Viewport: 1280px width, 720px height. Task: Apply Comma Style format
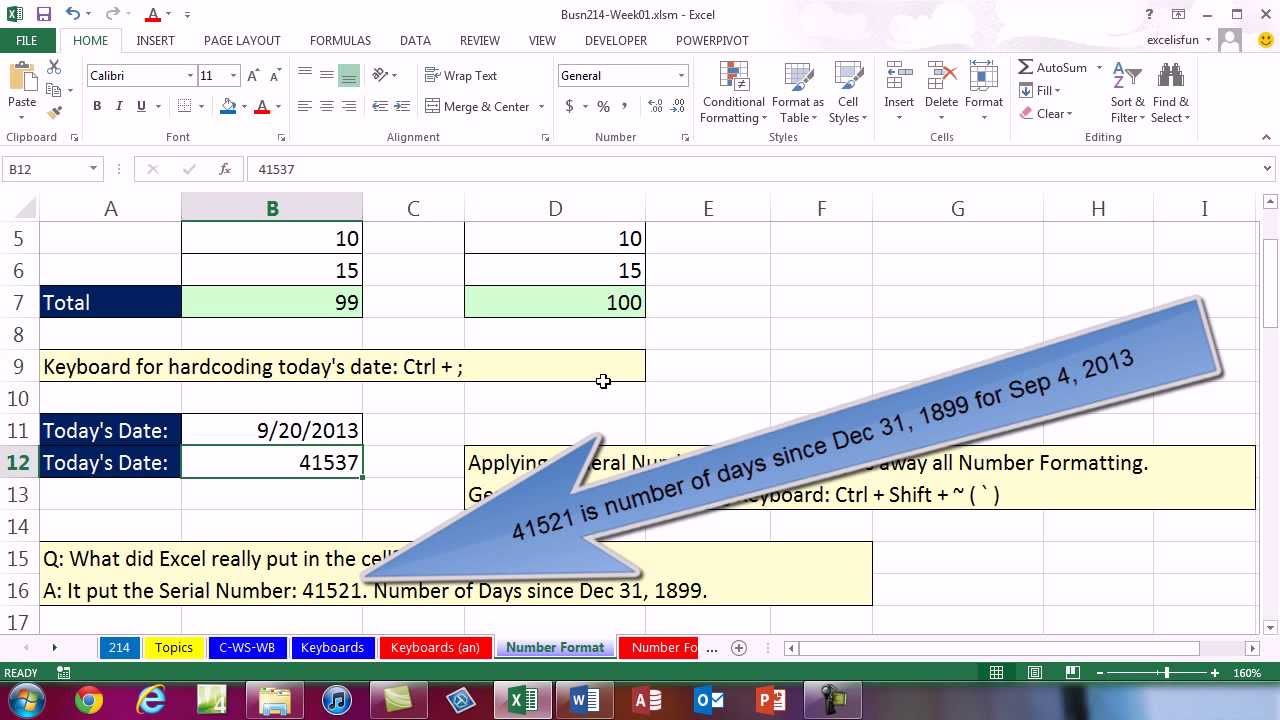[627, 106]
